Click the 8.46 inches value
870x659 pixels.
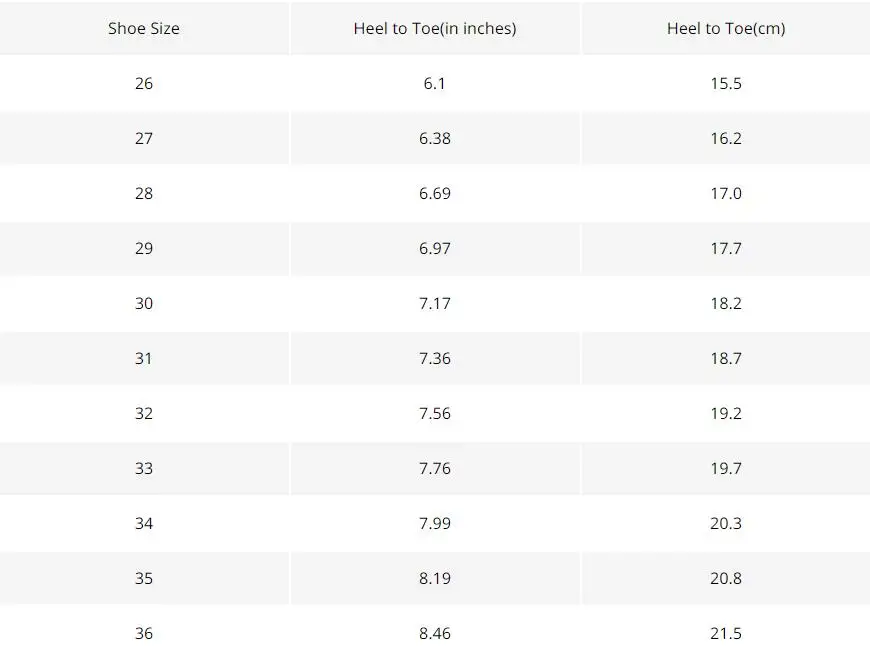tap(435, 633)
